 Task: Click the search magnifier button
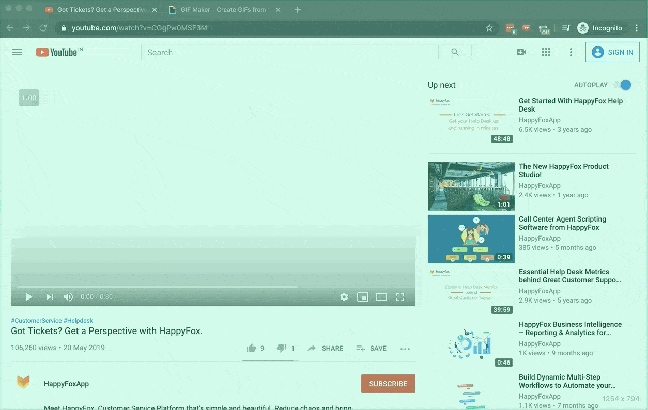(x=455, y=52)
